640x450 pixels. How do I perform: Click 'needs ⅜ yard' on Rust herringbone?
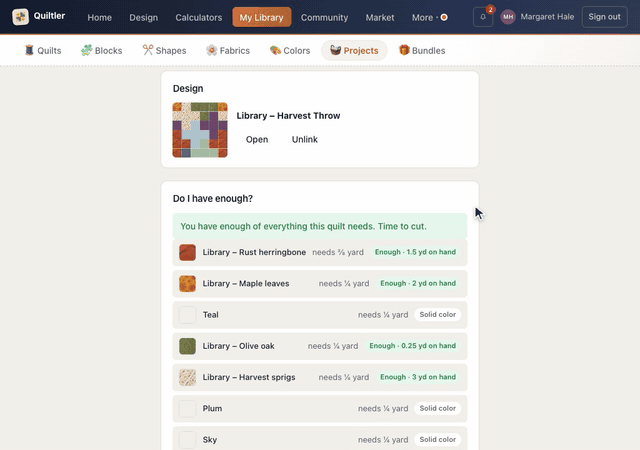pos(338,252)
